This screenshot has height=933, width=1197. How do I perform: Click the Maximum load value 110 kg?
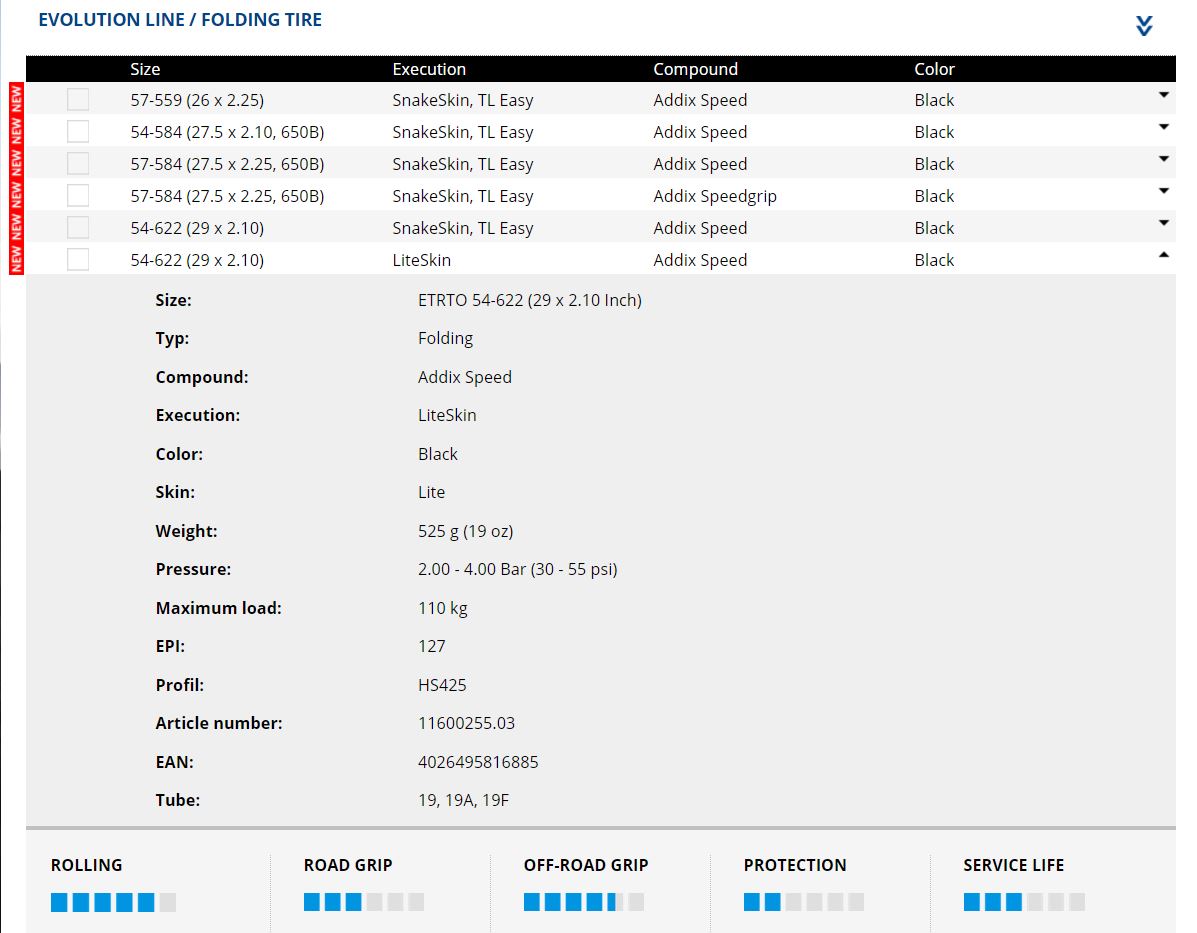tap(443, 609)
